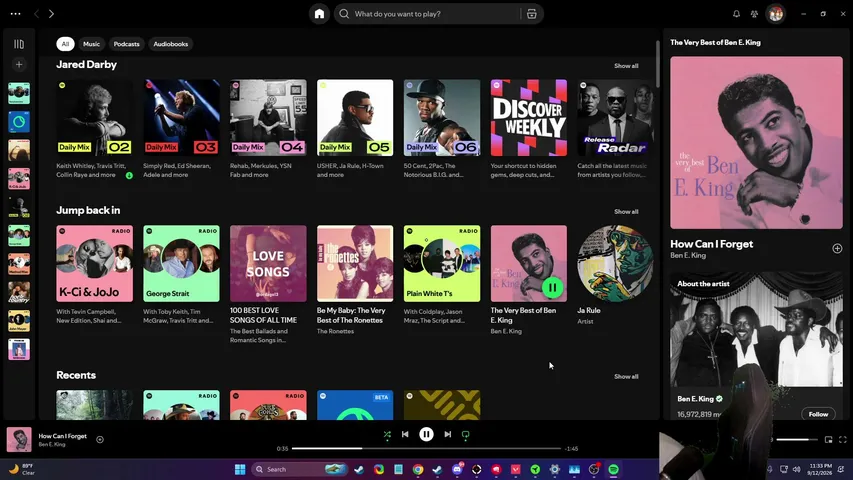The image size is (853, 480).
Task: Adjust the volume slider
Action: point(796,439)
